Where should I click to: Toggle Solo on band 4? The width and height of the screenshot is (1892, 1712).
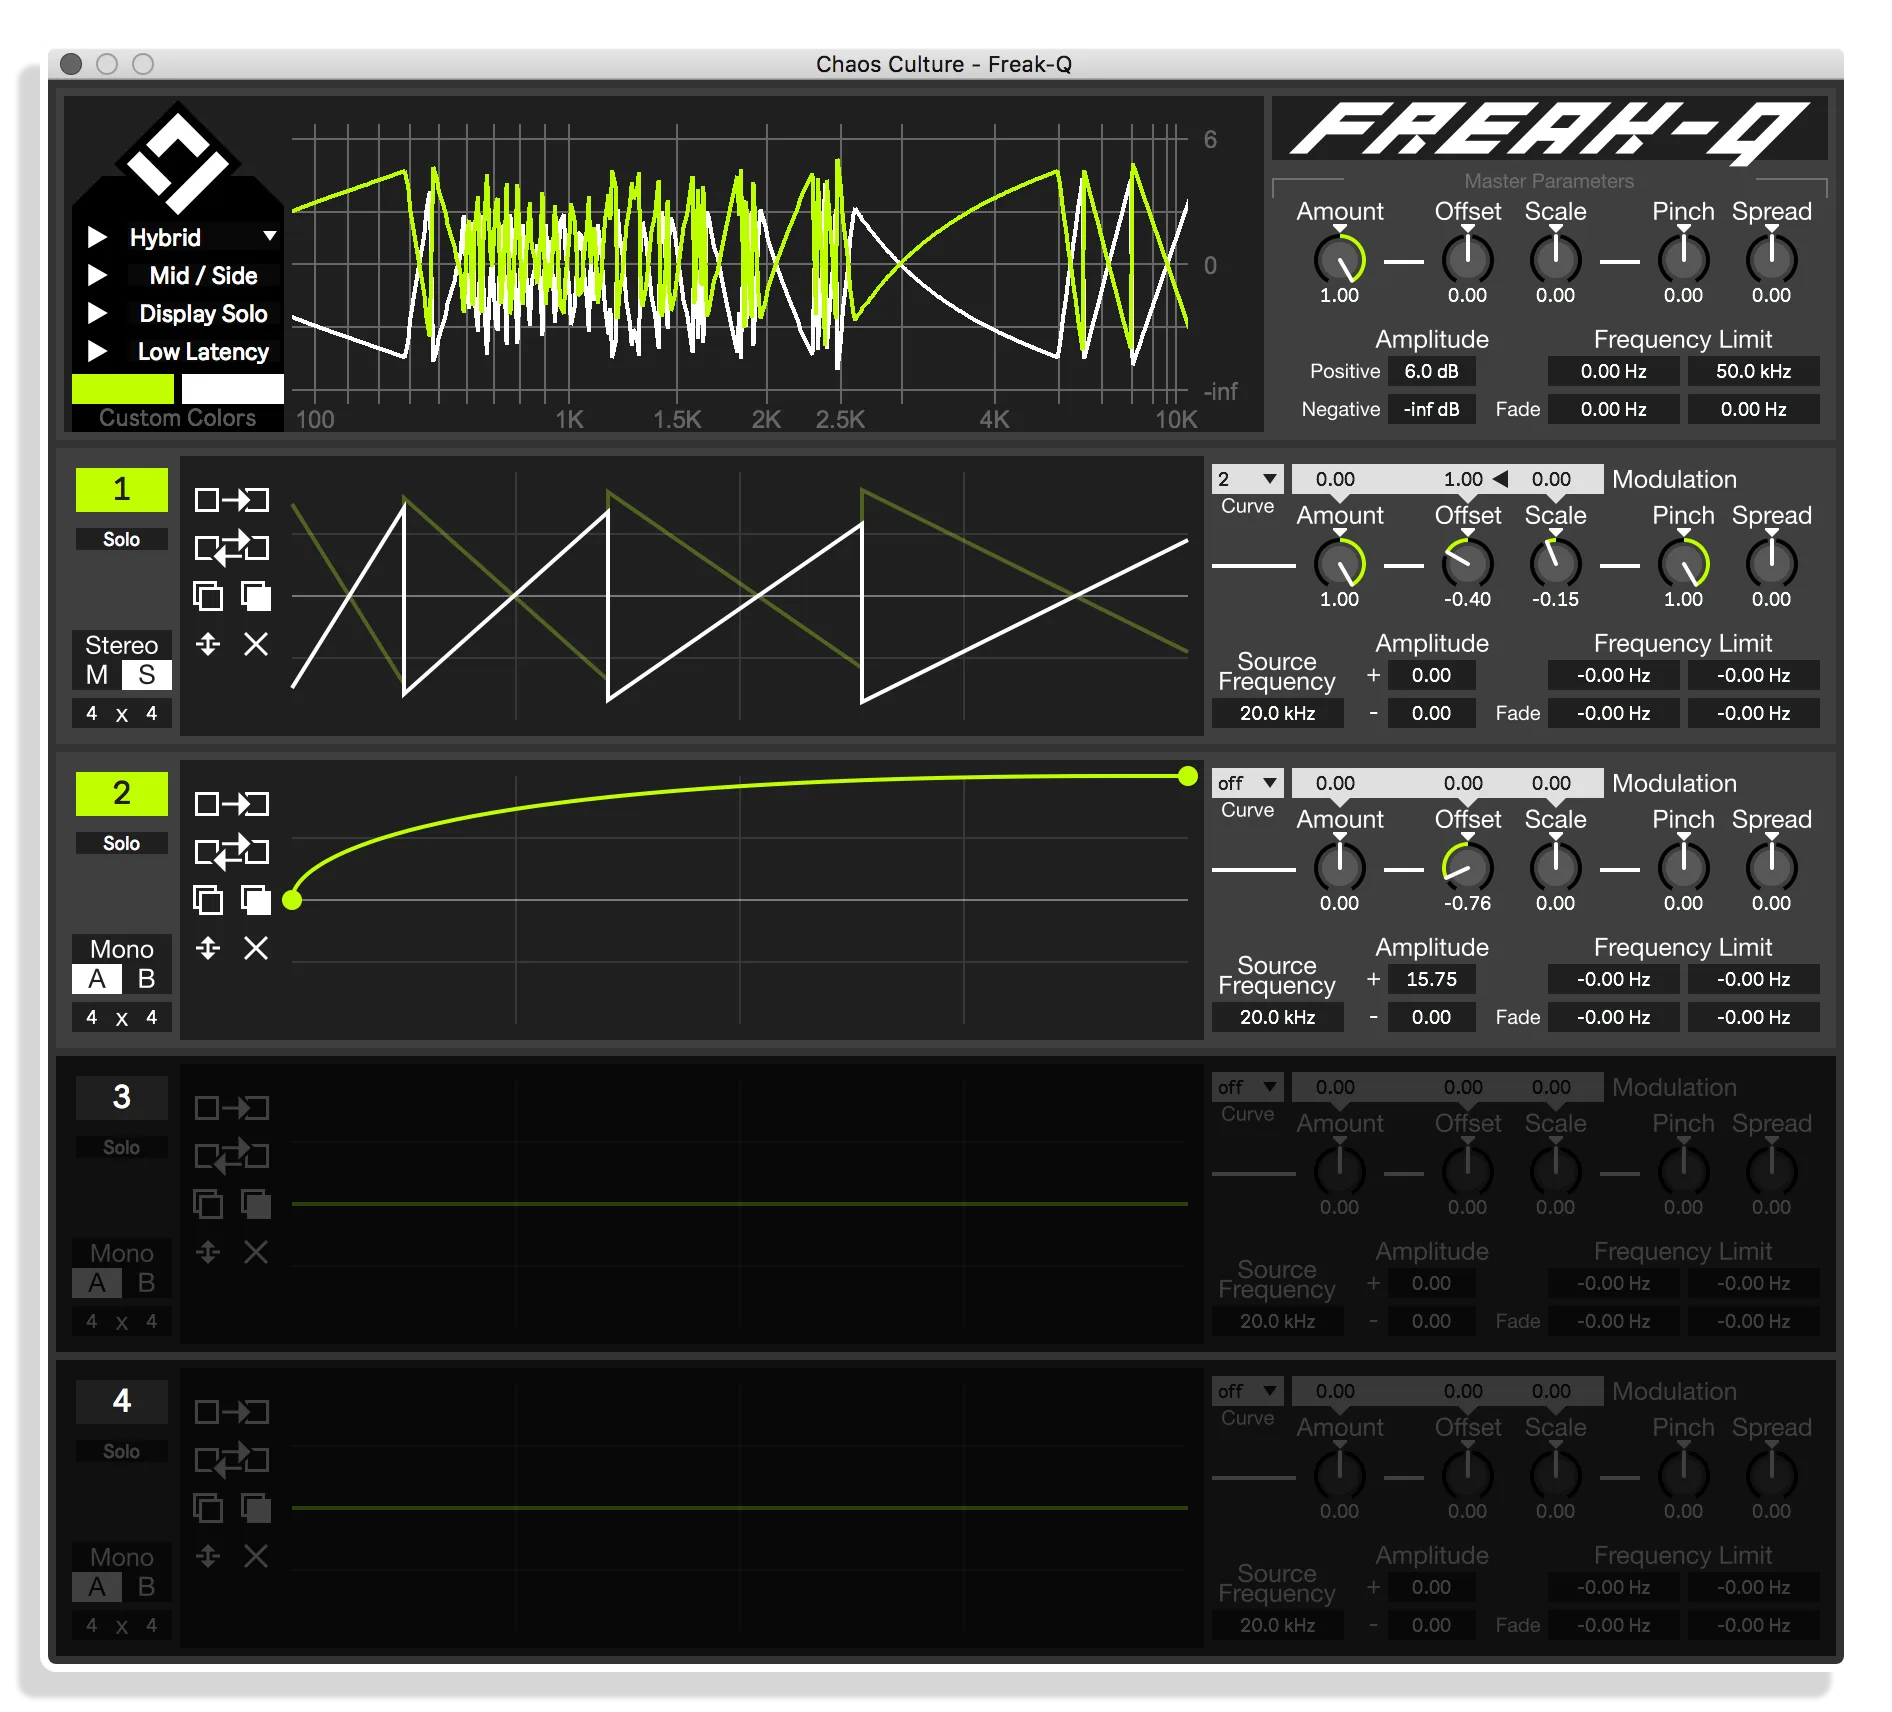(x=122, y=1451)
